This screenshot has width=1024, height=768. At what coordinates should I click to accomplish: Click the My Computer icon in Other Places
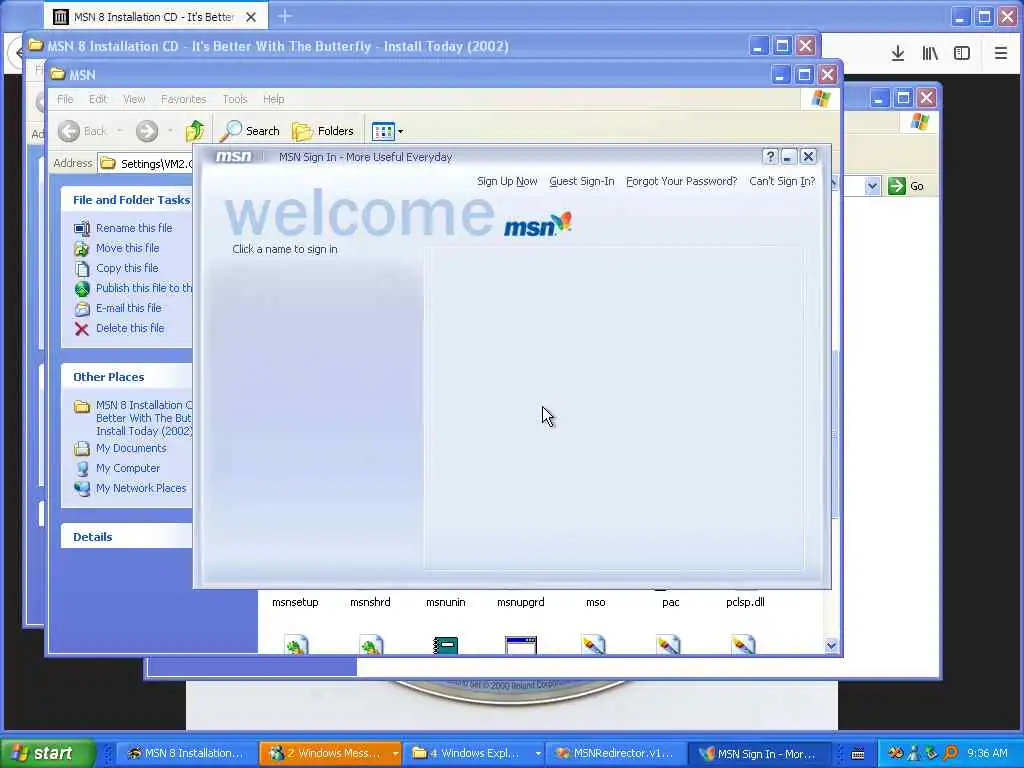[82, 468]
